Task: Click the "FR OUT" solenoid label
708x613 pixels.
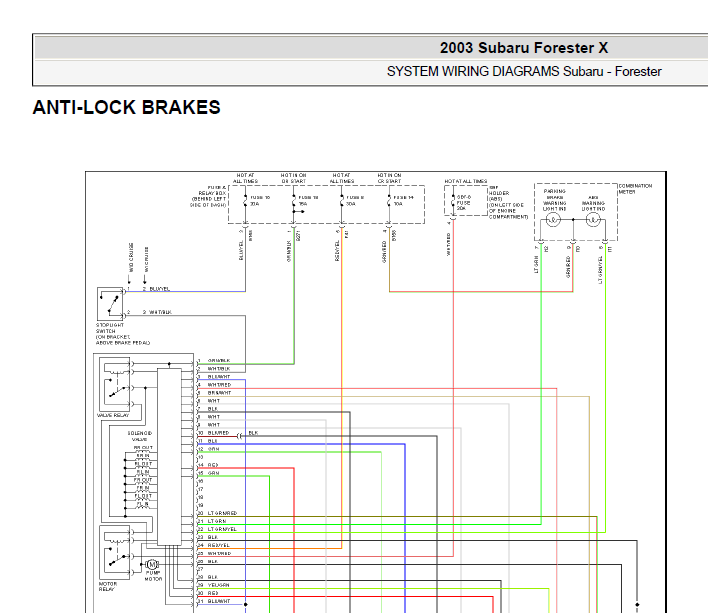Action: tap(143, 480)
